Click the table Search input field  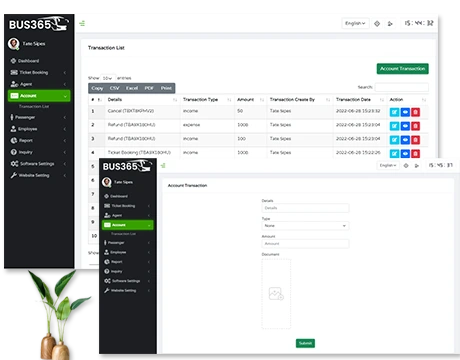point(402,87)
